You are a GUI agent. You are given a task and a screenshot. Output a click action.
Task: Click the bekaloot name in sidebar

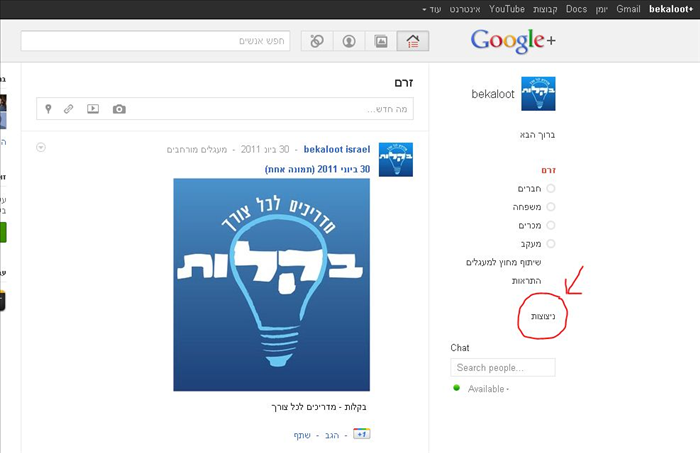[x=493, y=94]
